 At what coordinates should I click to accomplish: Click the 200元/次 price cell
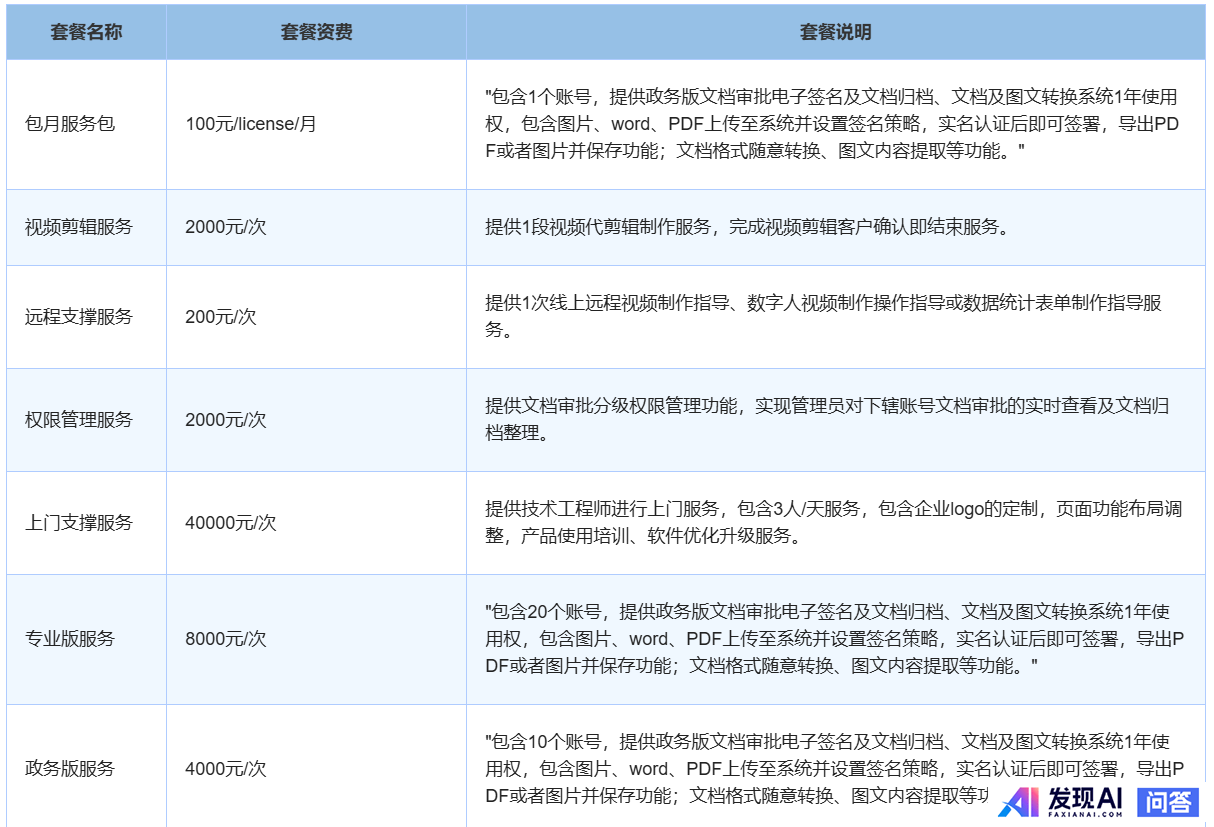point(221,317)
